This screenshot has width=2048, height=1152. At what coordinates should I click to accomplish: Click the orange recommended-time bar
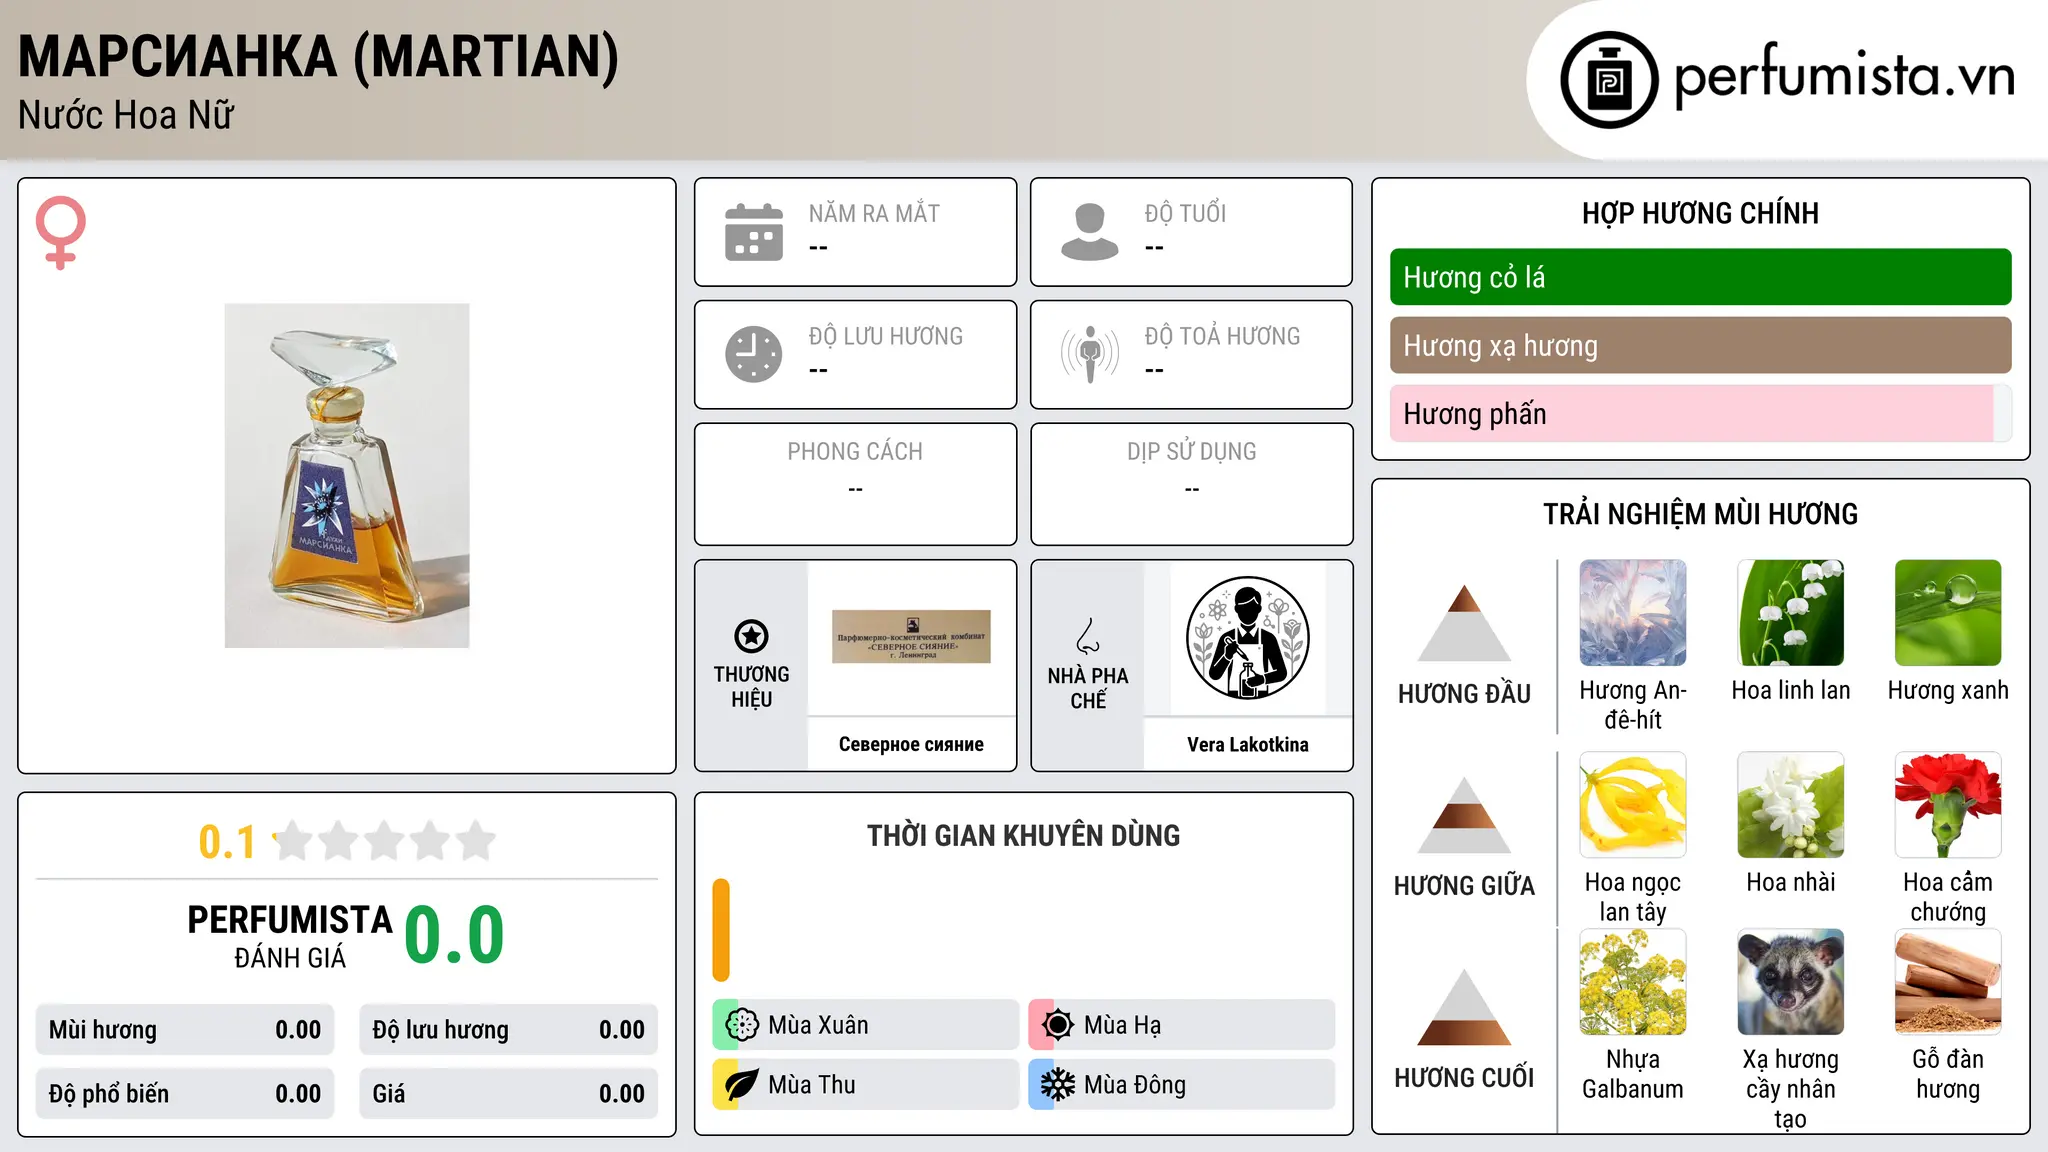[x=721, y=930]
